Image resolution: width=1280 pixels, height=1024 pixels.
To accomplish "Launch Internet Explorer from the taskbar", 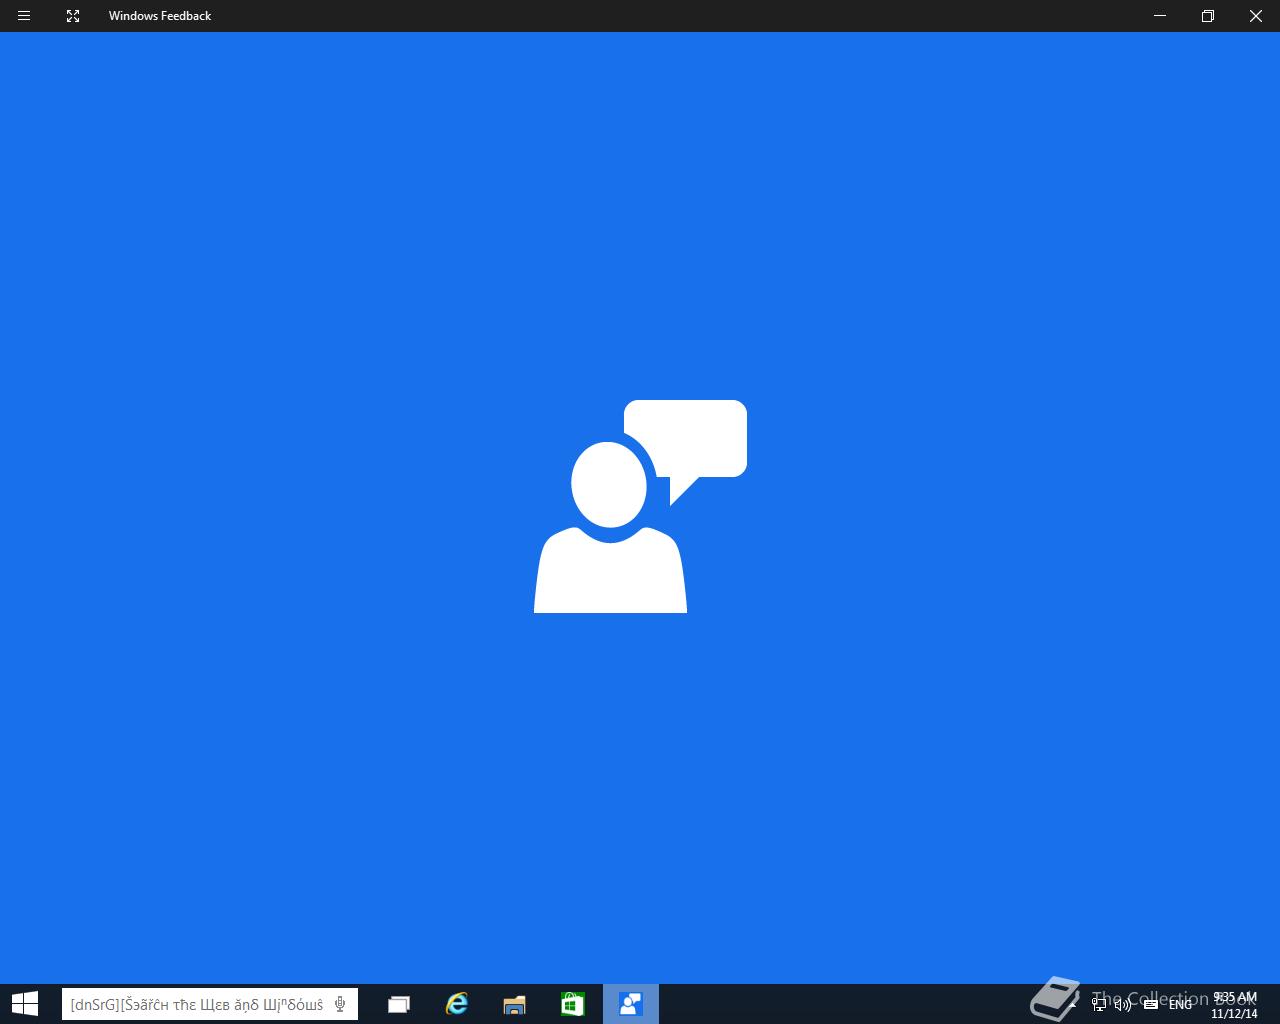I will (457, 1004).
